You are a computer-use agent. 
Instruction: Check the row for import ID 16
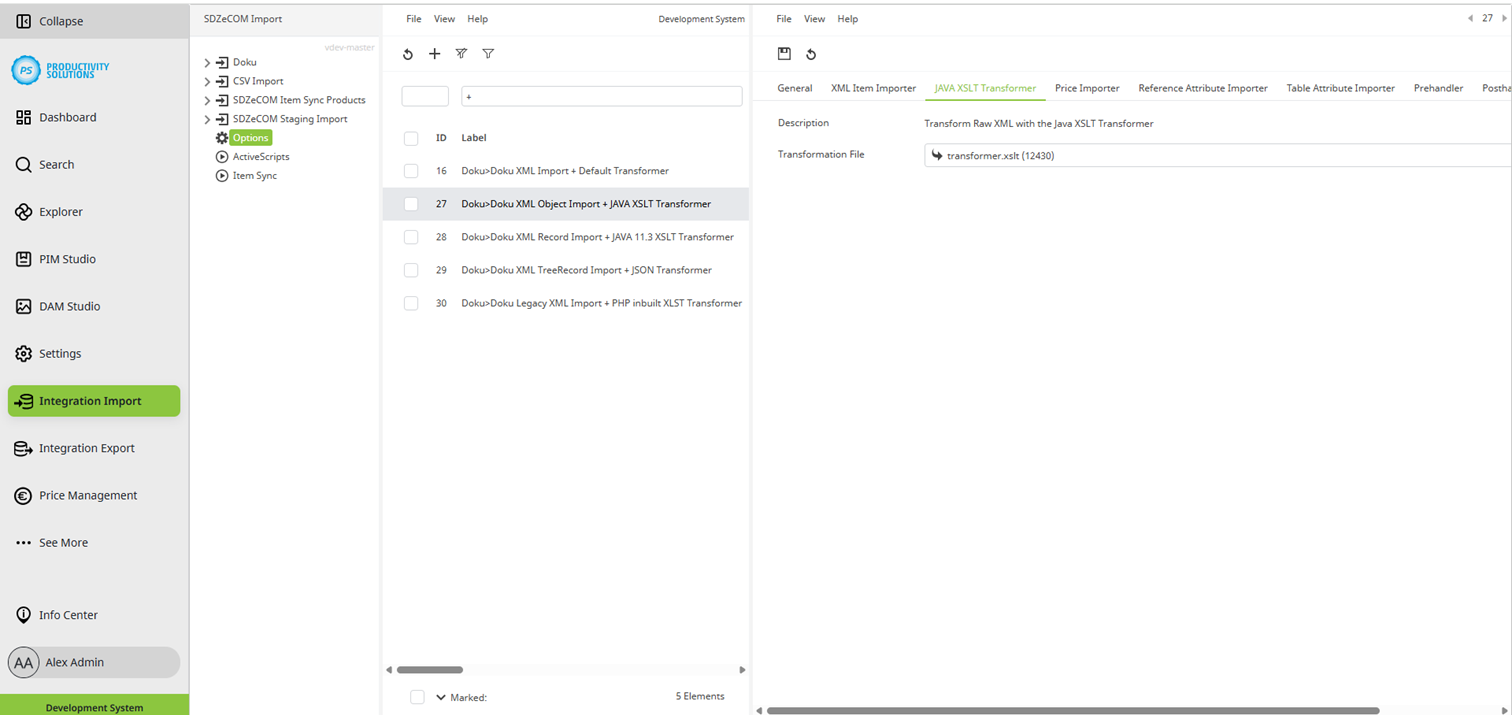[410, 170]
